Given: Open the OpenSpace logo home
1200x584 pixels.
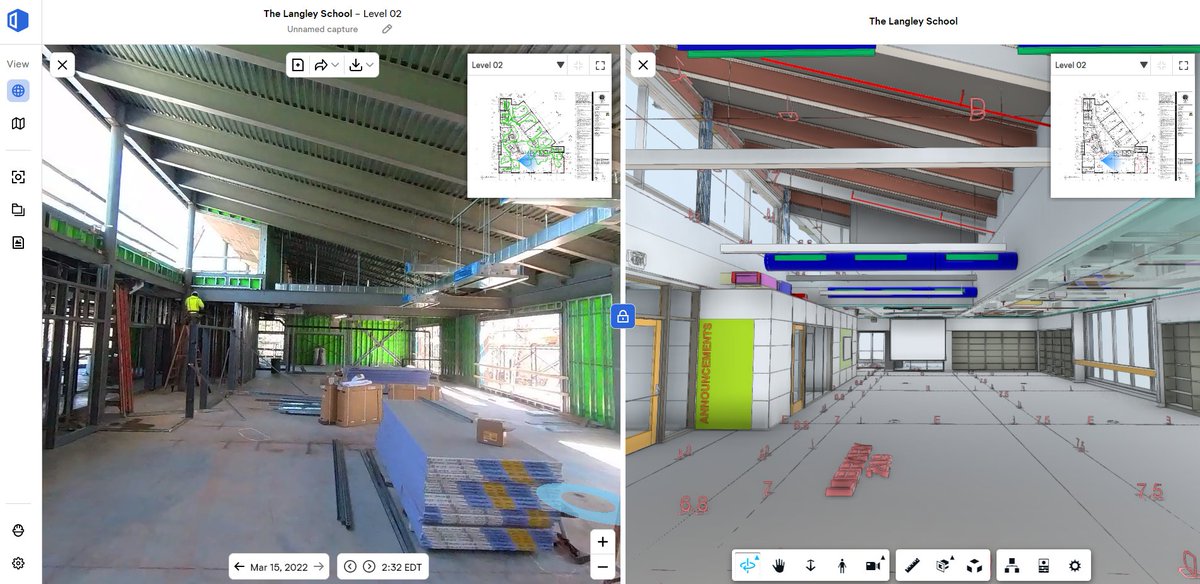Looking at the screenshot, I should pos(19,19).
